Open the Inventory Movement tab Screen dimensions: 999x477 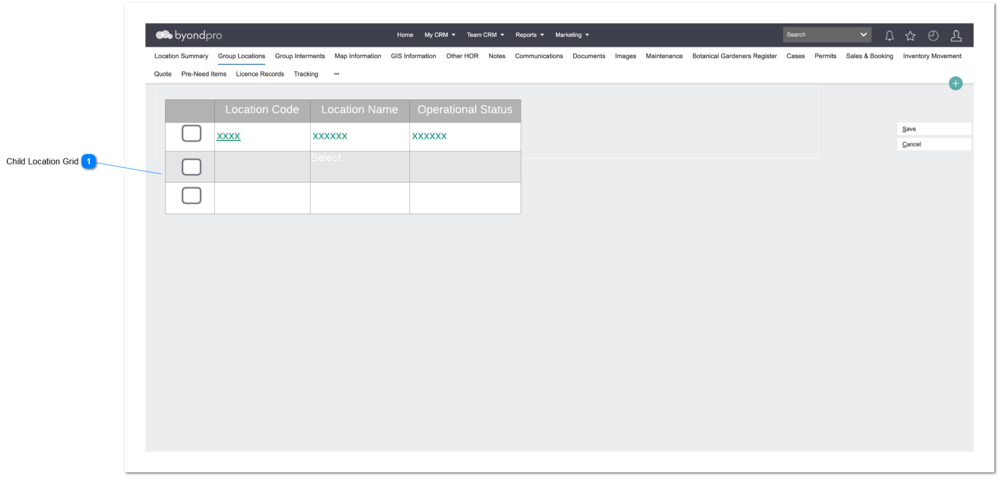coord(931,56)
